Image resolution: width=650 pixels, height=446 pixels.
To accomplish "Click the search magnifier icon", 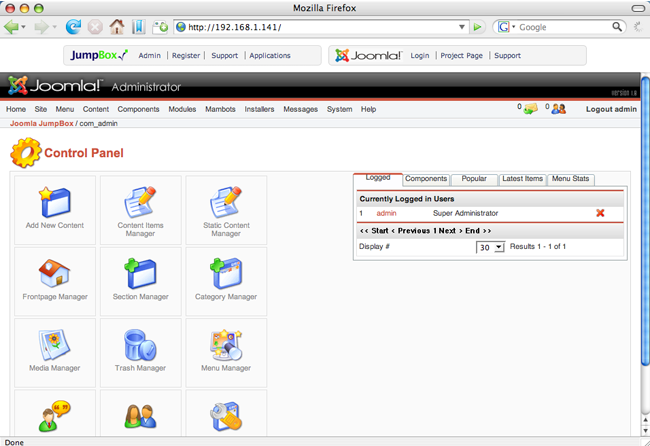I will click(x=617, y=27).
